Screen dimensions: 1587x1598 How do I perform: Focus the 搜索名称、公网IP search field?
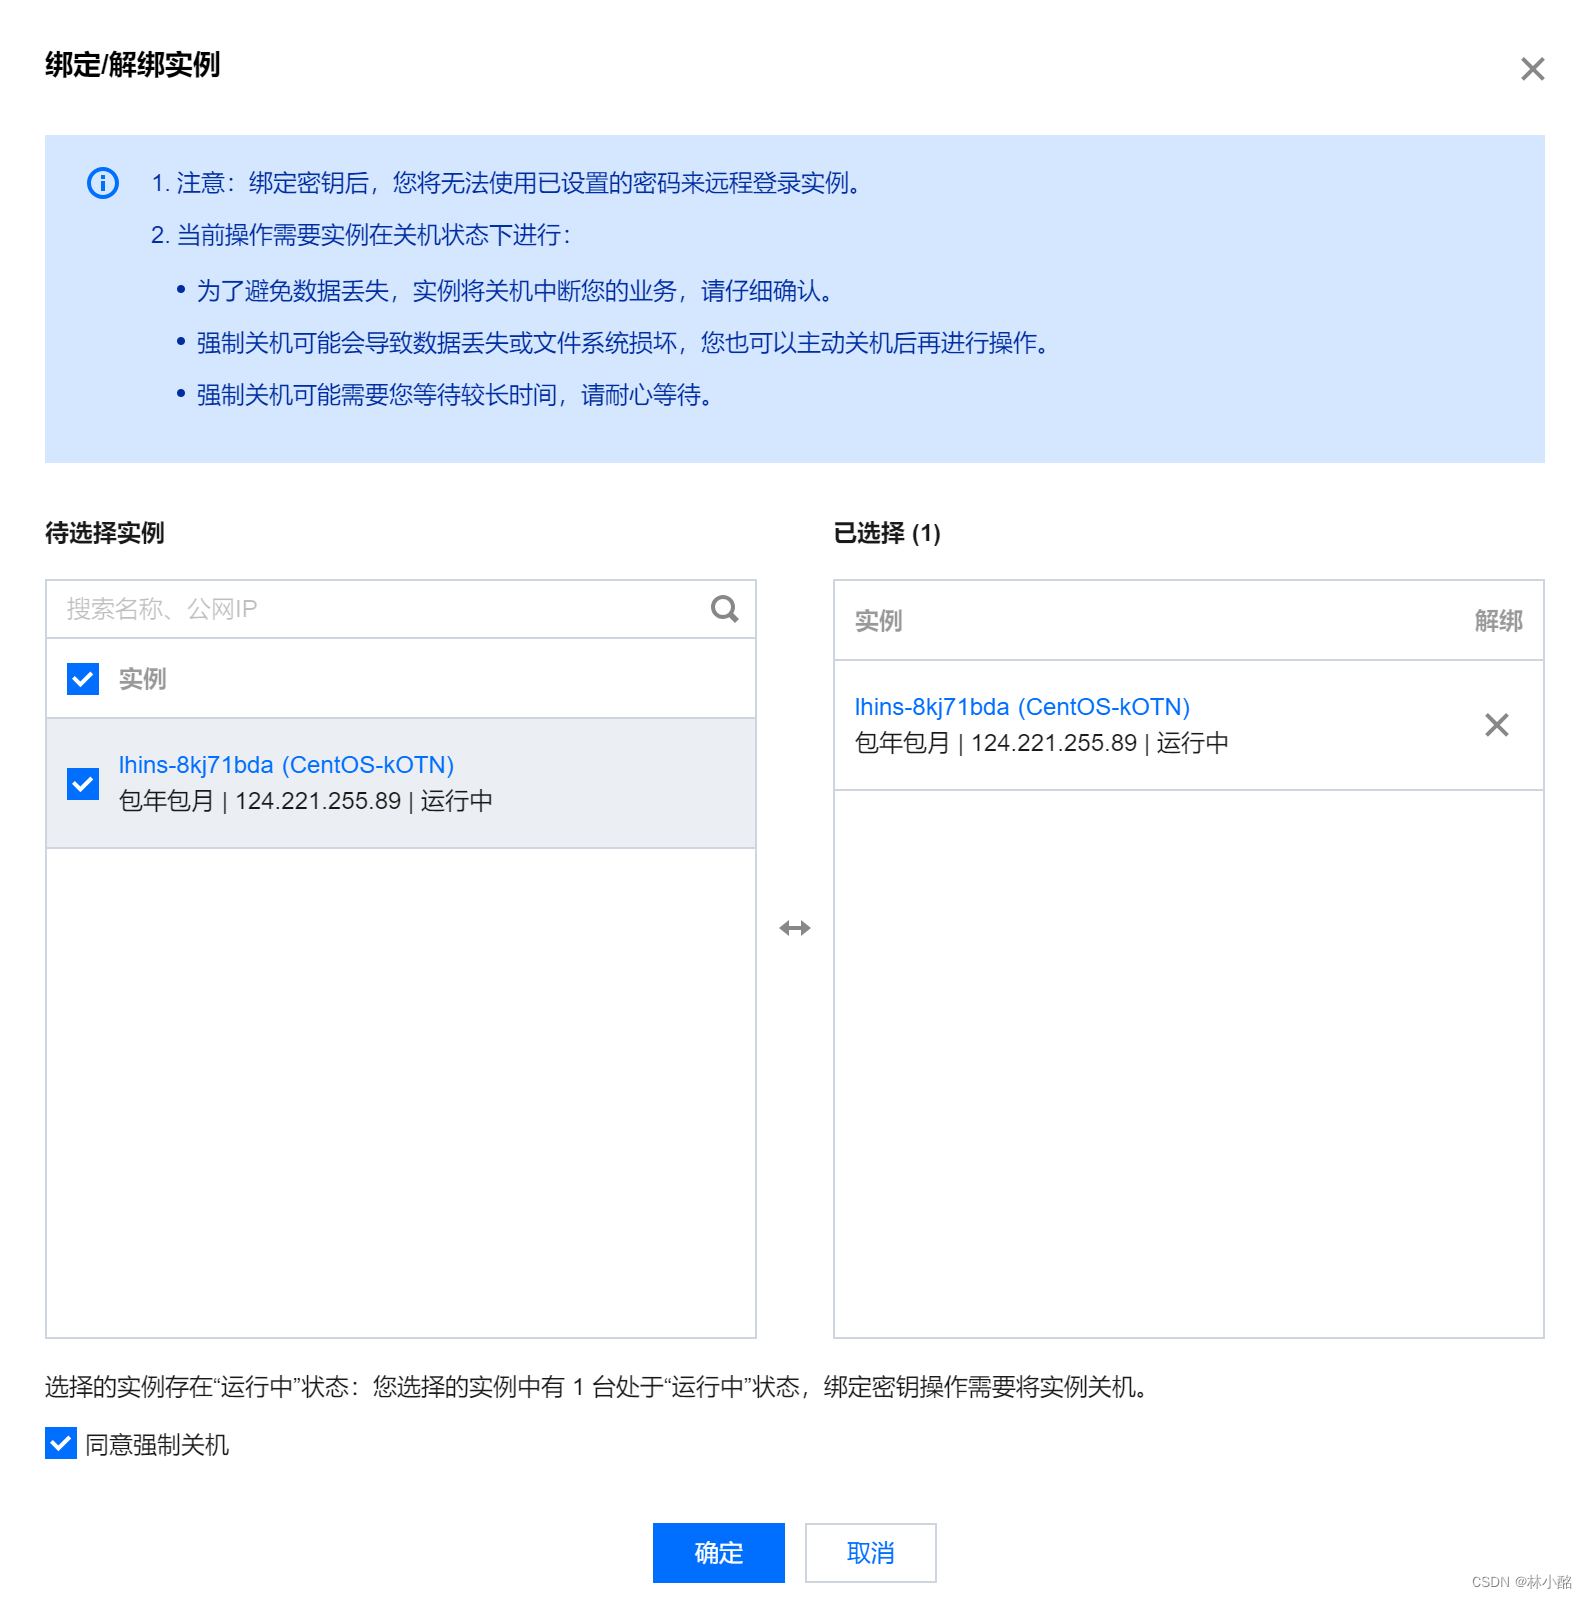coord(400,609)
